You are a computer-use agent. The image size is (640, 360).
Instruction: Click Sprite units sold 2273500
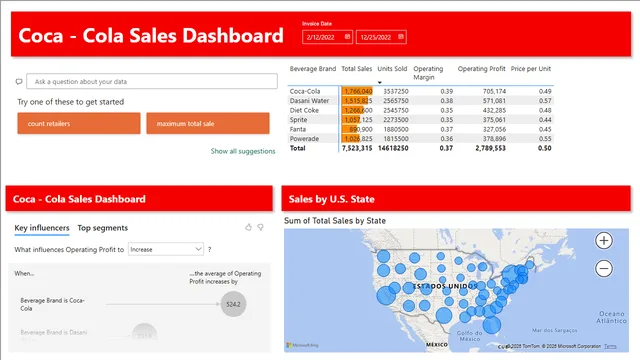(395, 120)
